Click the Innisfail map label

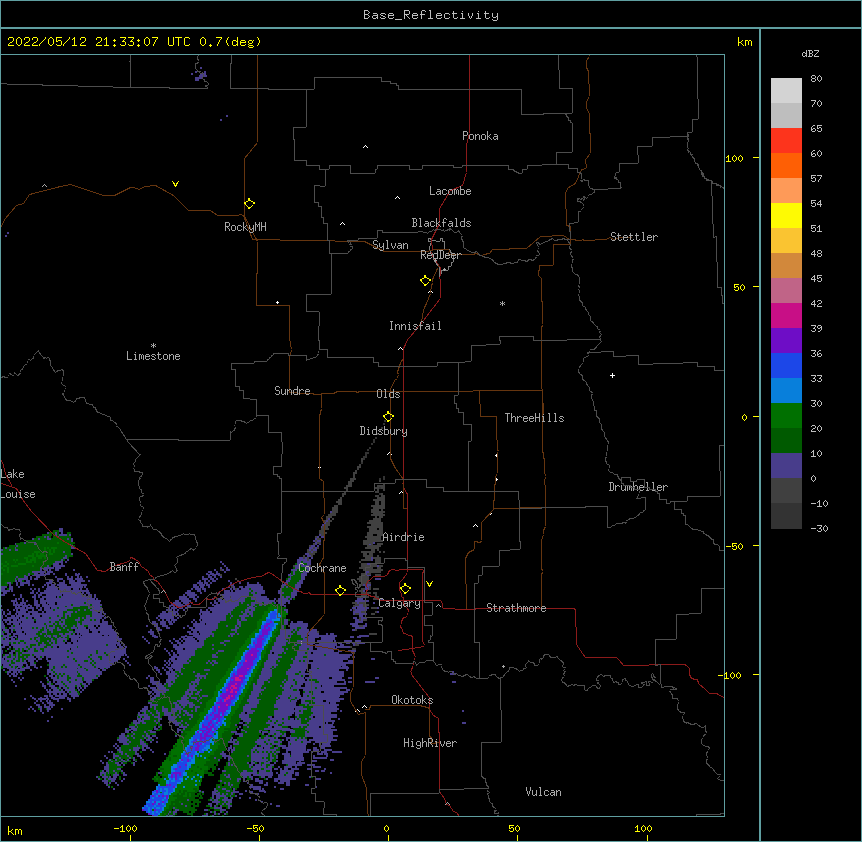(415, 326)
